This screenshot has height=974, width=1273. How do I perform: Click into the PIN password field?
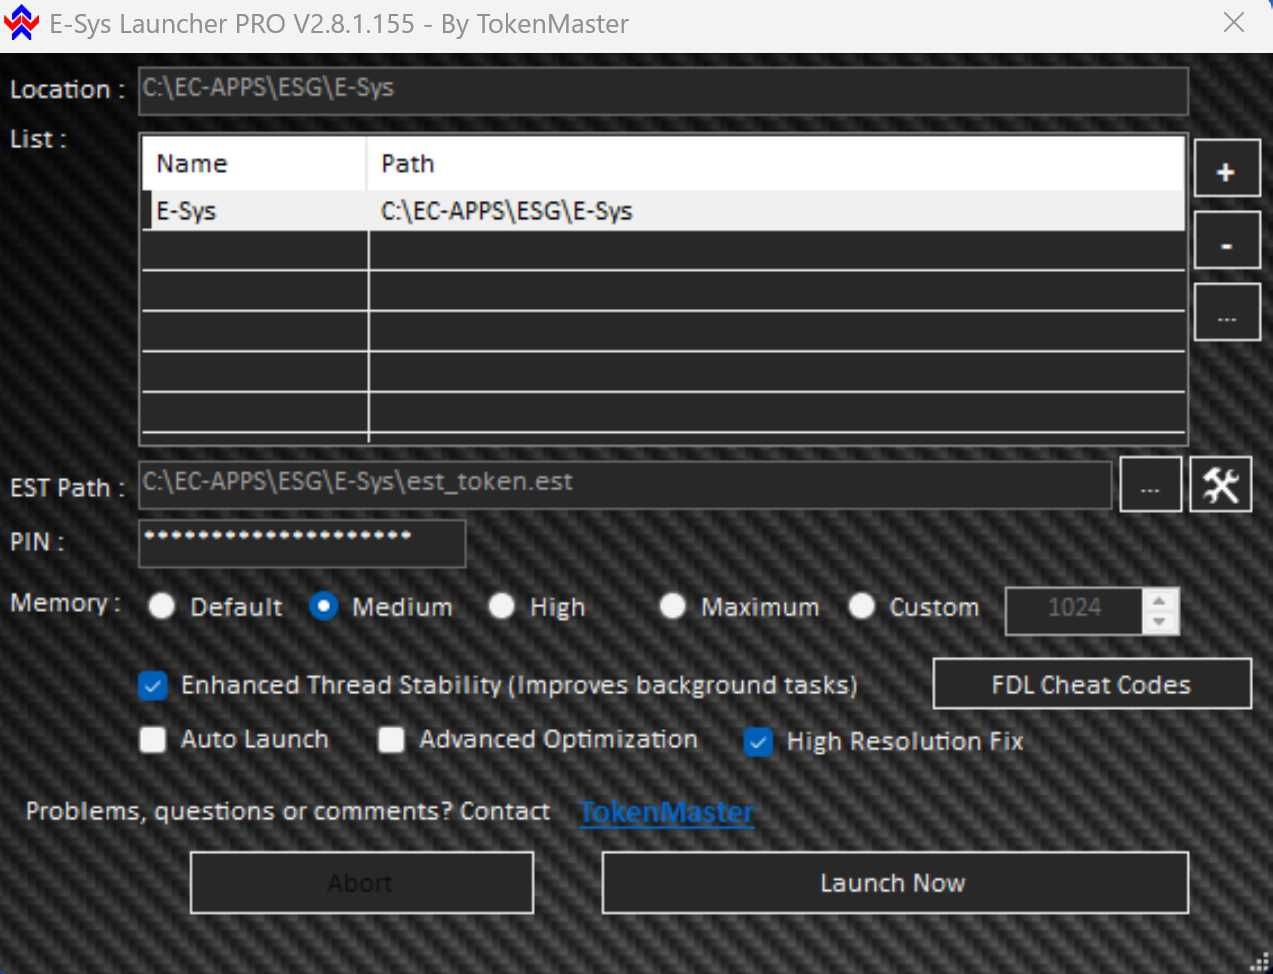[x=302, y=543]
